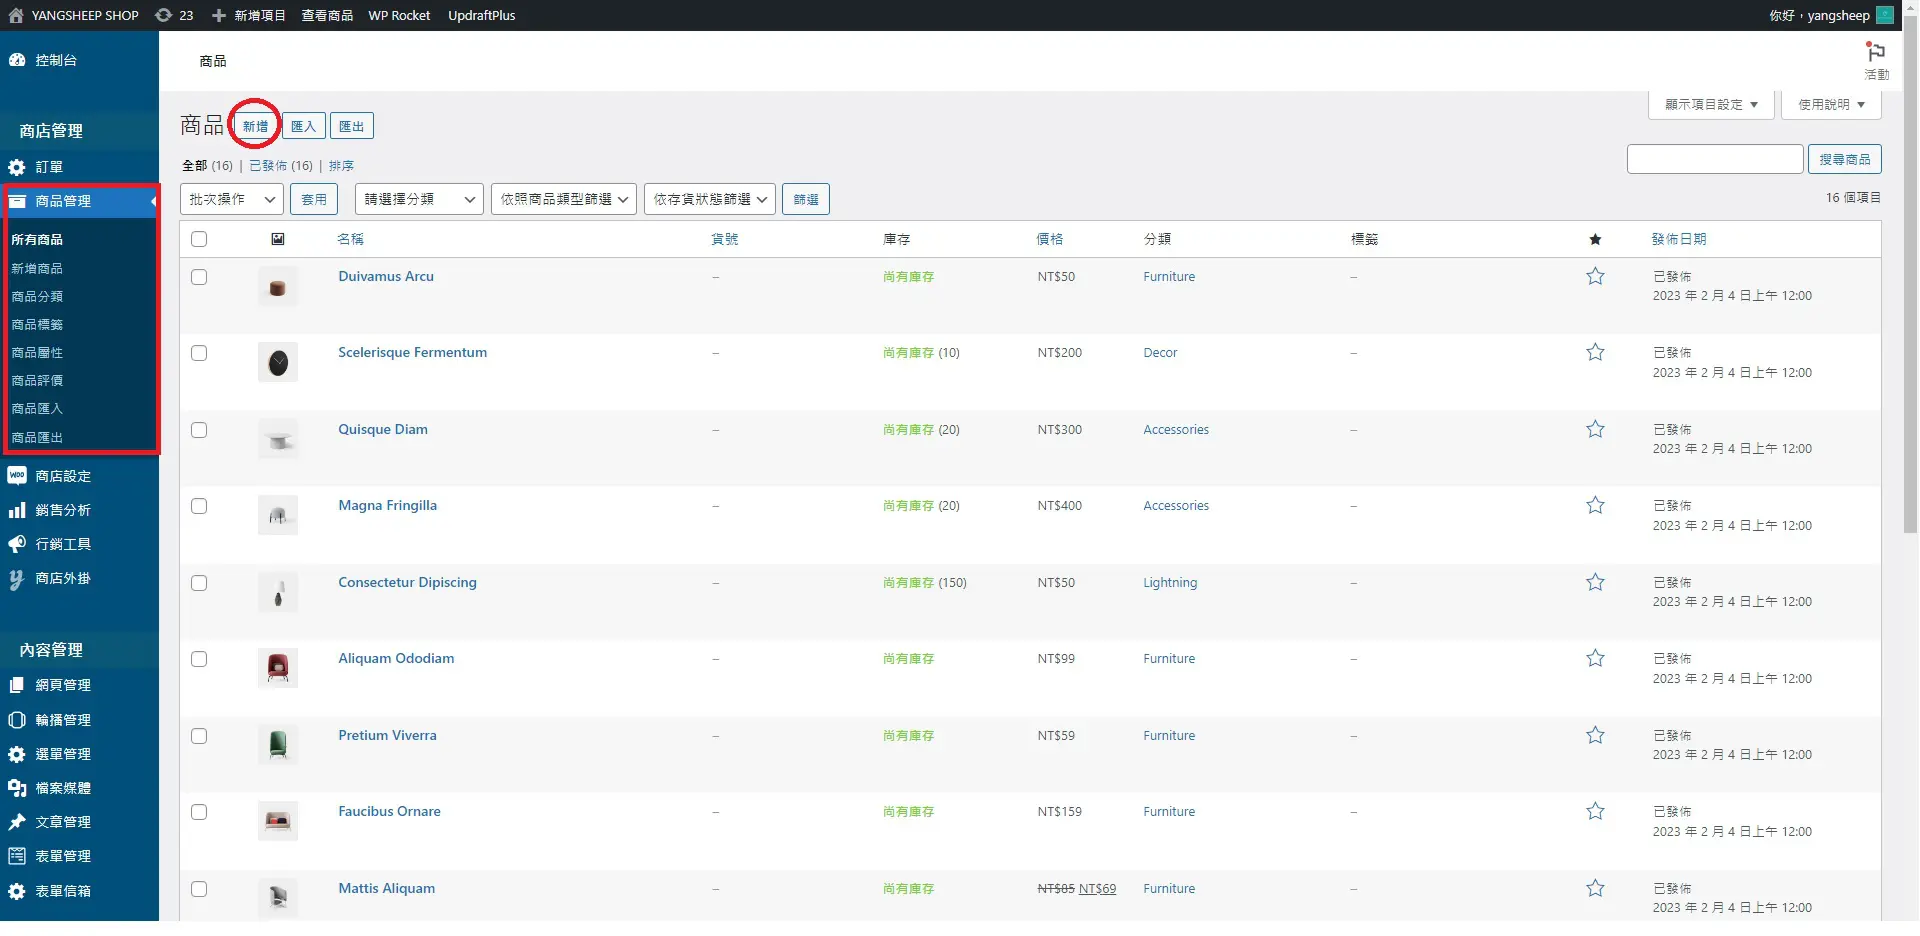This screenshot has width=1920, height=936.
Task: Check the select-all products checkbox
Action: (199, 239)
